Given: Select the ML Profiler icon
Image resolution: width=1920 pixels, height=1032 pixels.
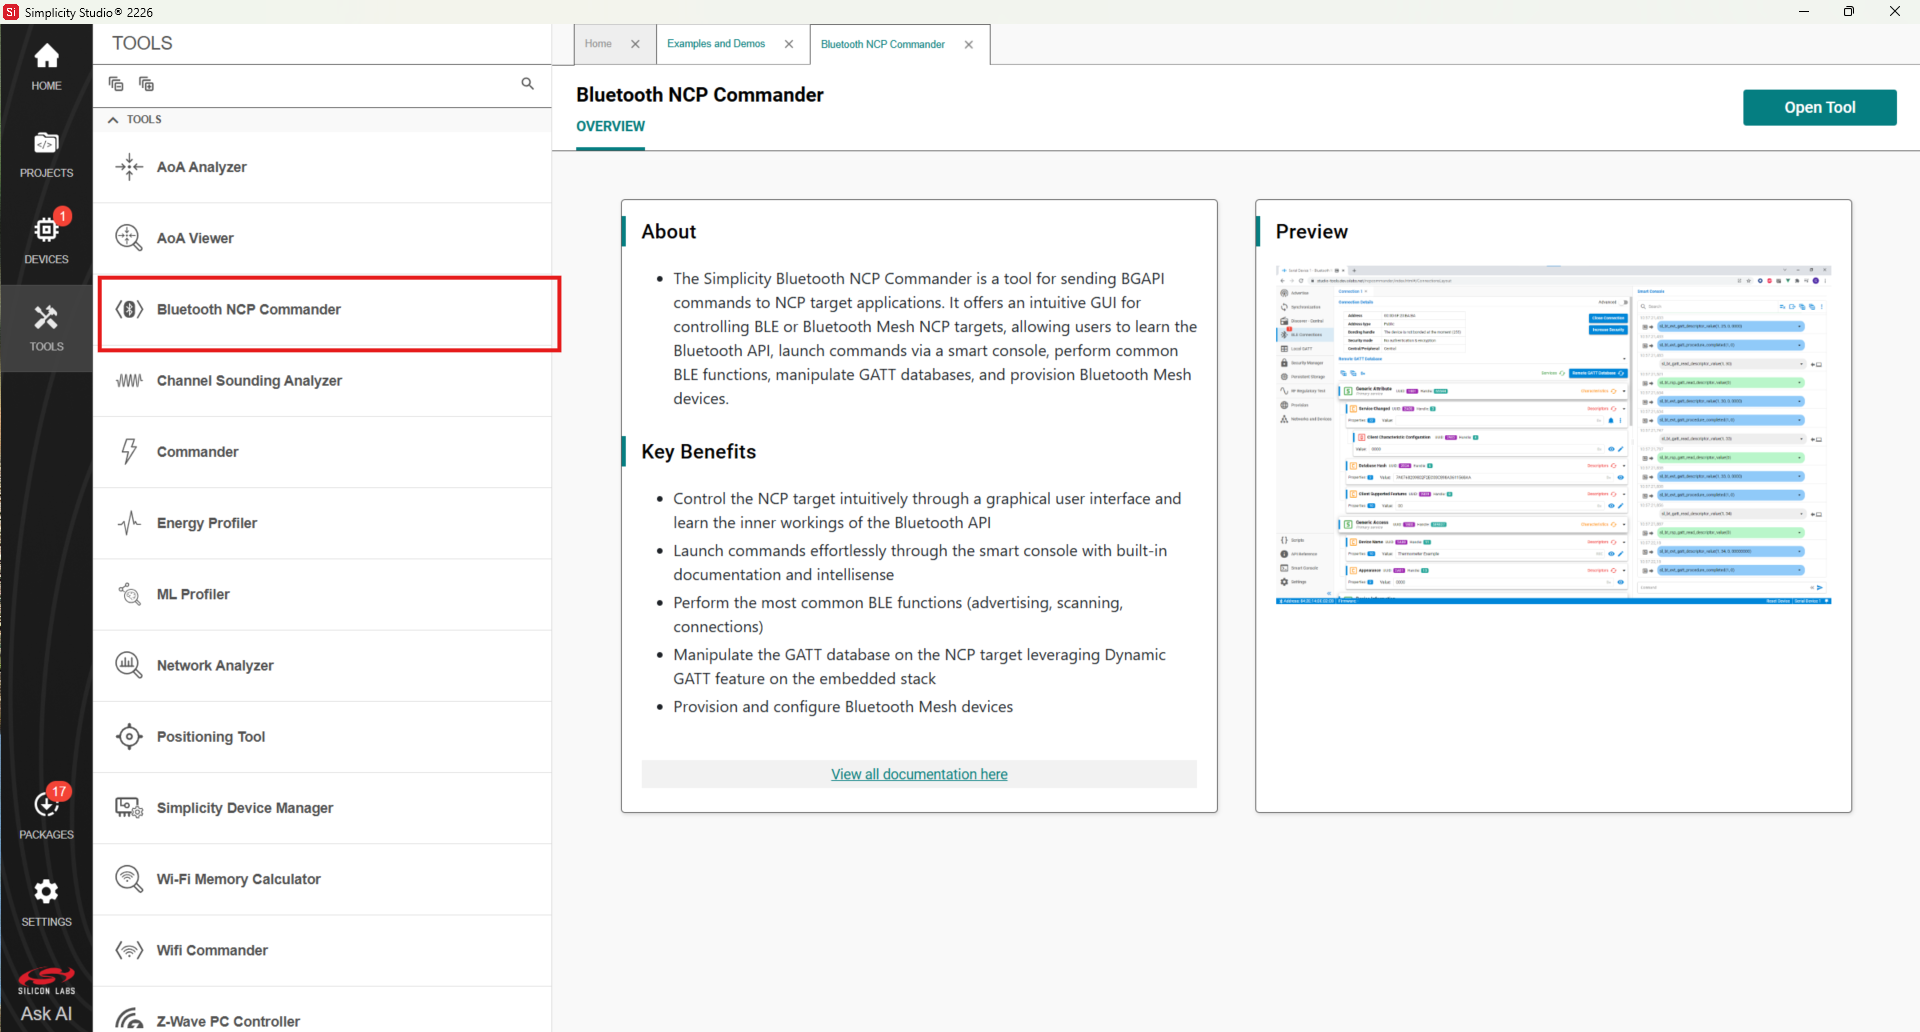Looking at the screenshot, I should 129,594.
